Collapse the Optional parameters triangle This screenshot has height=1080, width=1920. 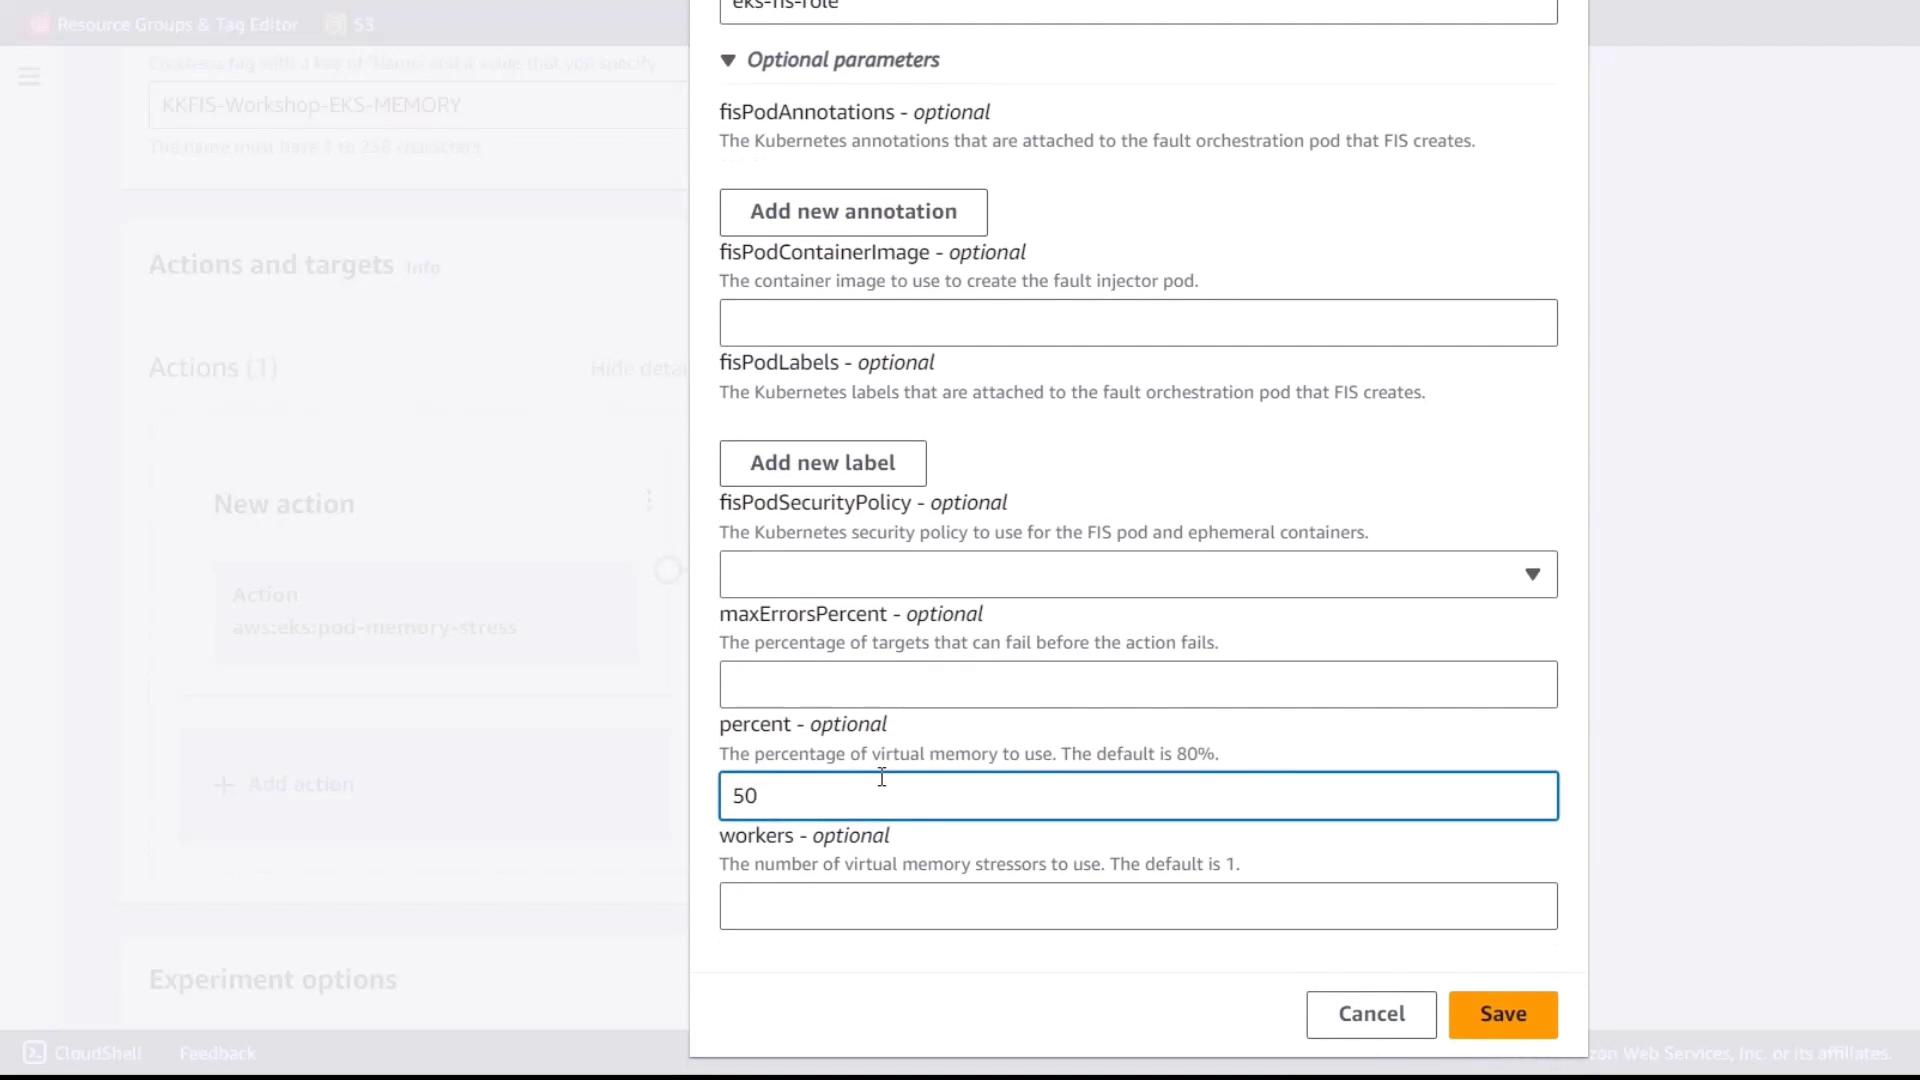(728, 61)
